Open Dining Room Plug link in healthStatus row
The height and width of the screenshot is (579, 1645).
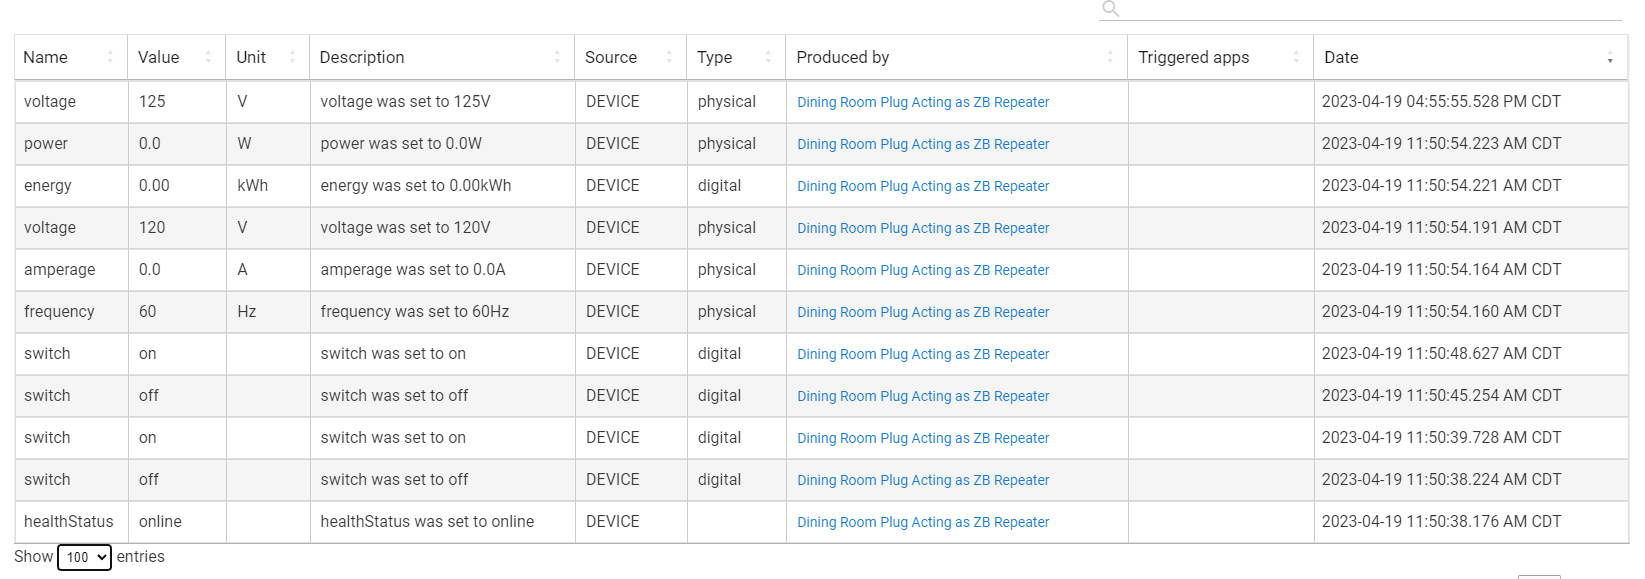pos(923,522)
